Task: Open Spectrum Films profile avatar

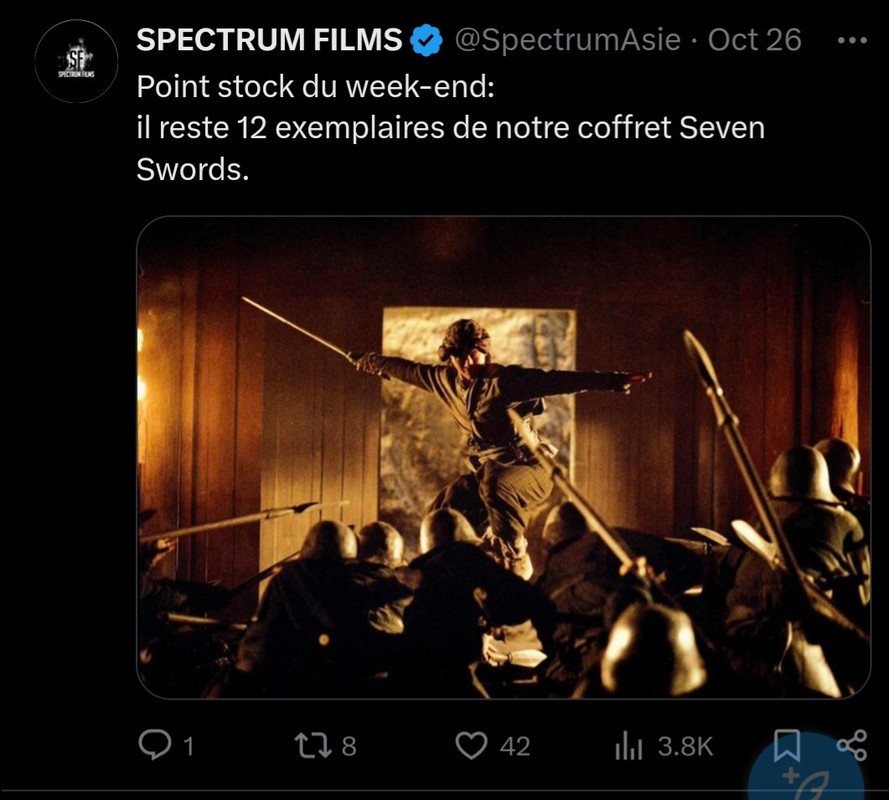Action: click(76, 61)
